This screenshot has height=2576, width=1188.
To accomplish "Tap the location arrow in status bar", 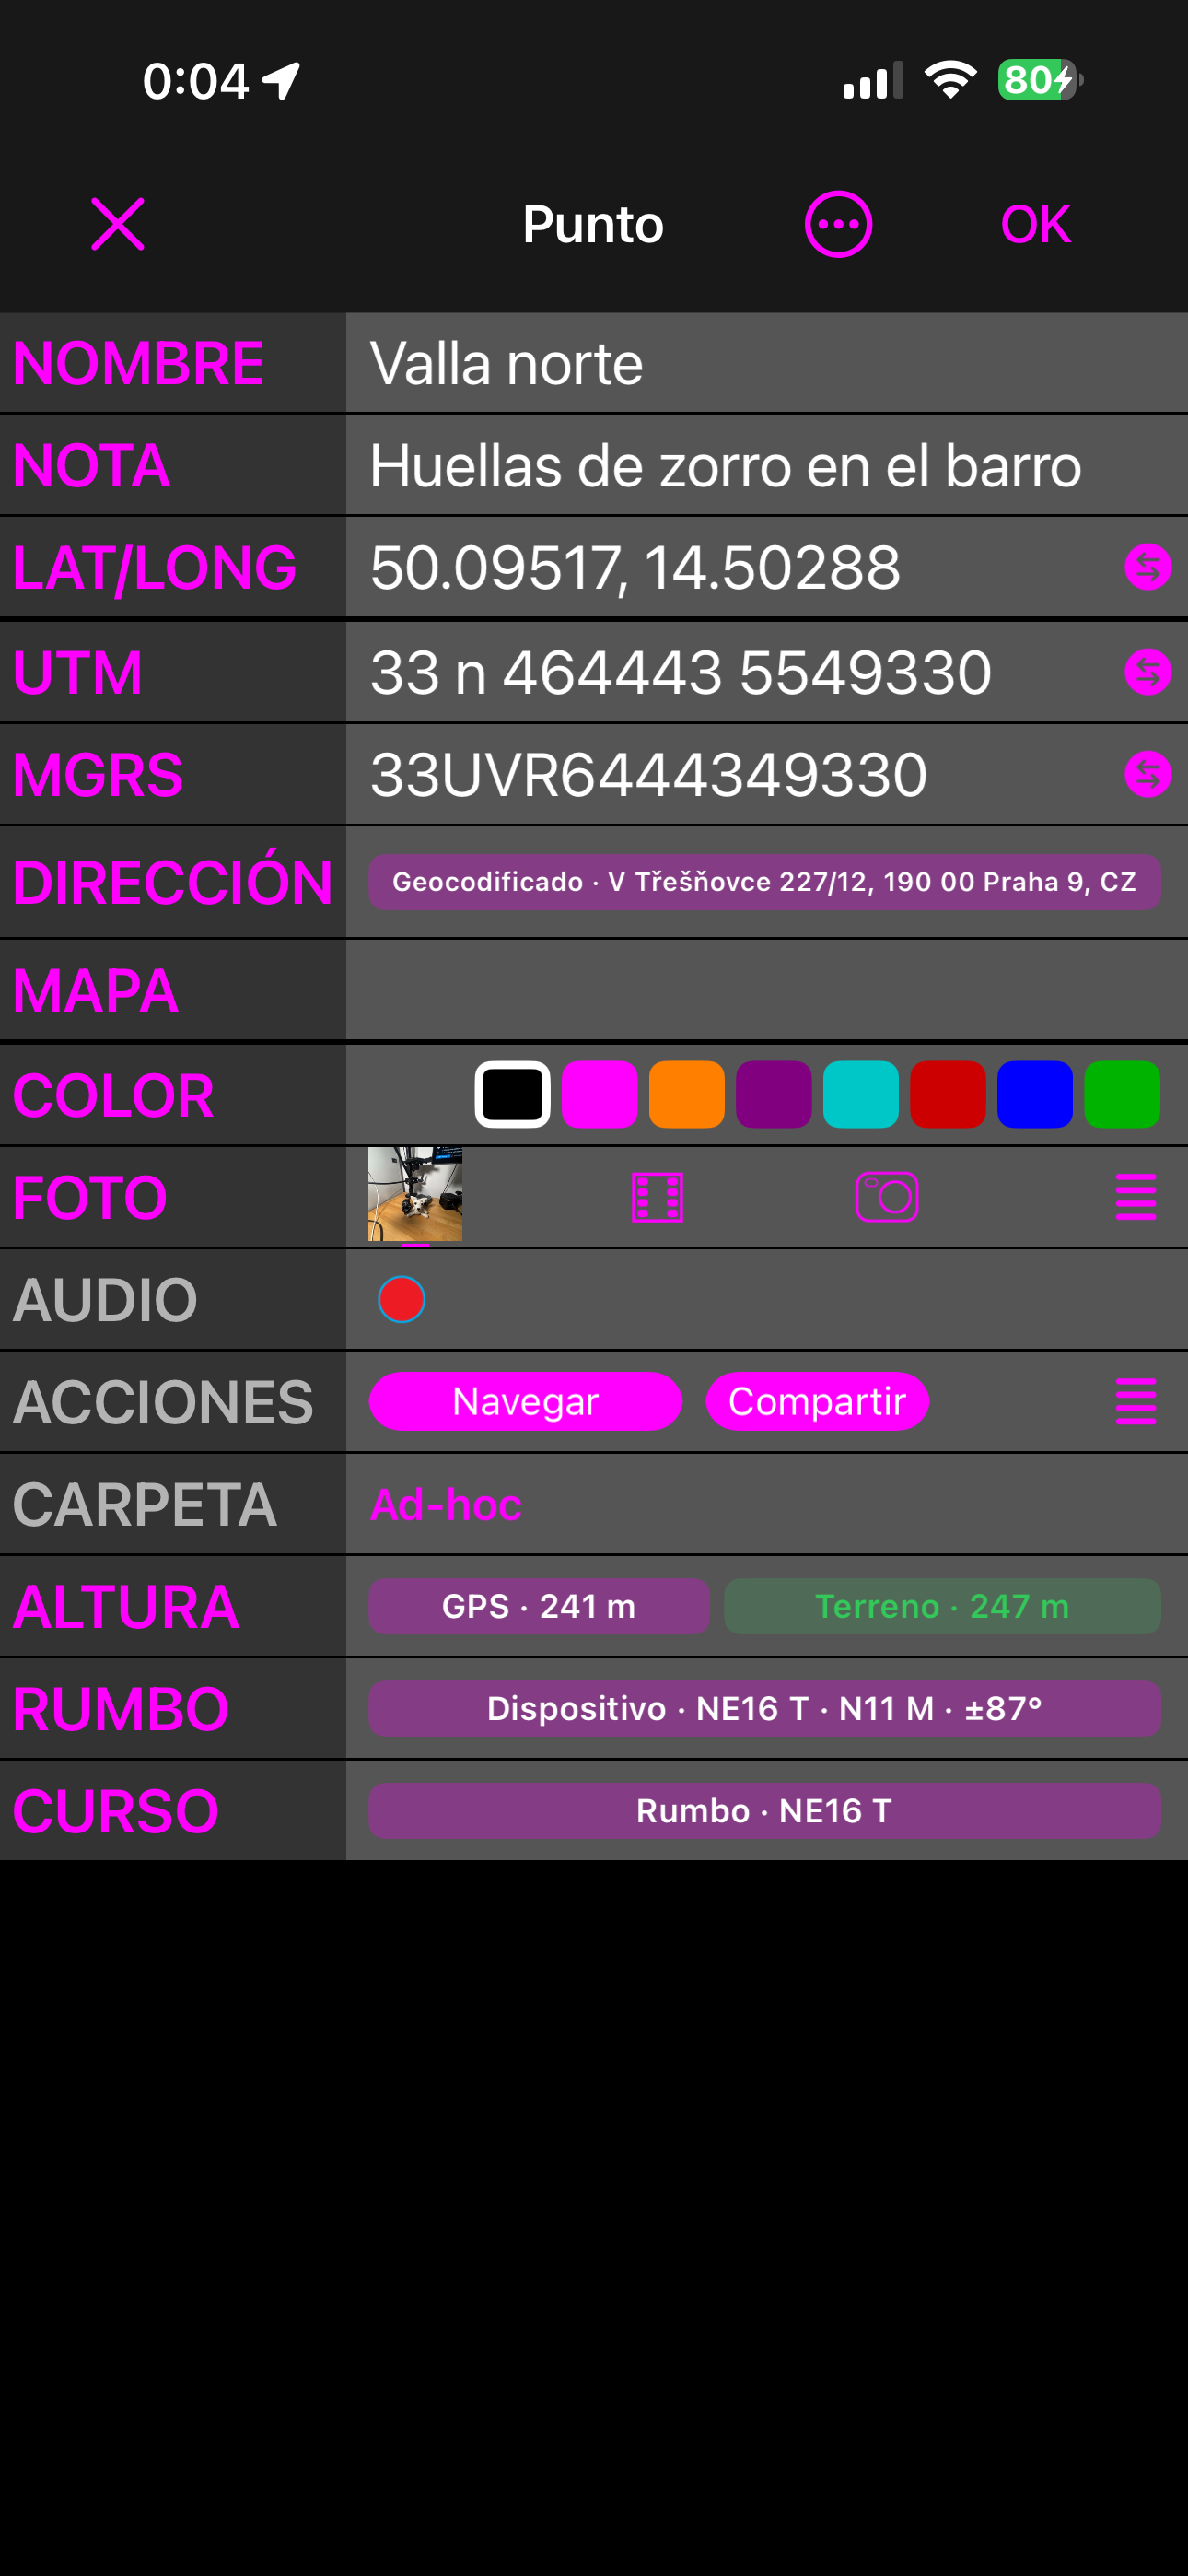I will point(281,81).
